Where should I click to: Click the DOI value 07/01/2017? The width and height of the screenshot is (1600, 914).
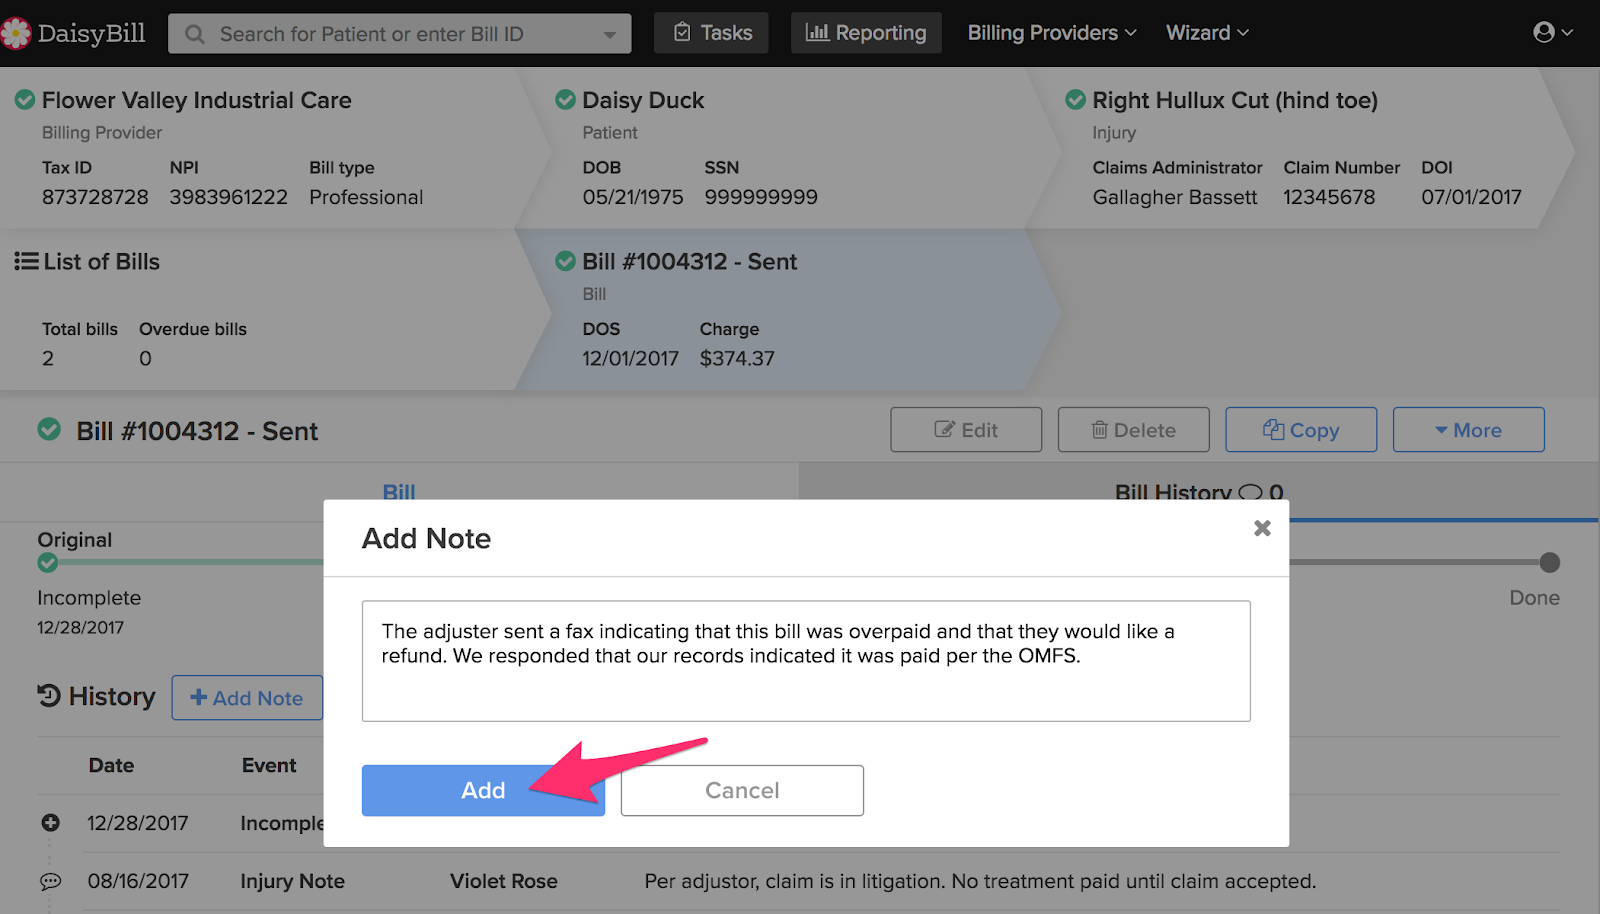[x=1471, y=197]
